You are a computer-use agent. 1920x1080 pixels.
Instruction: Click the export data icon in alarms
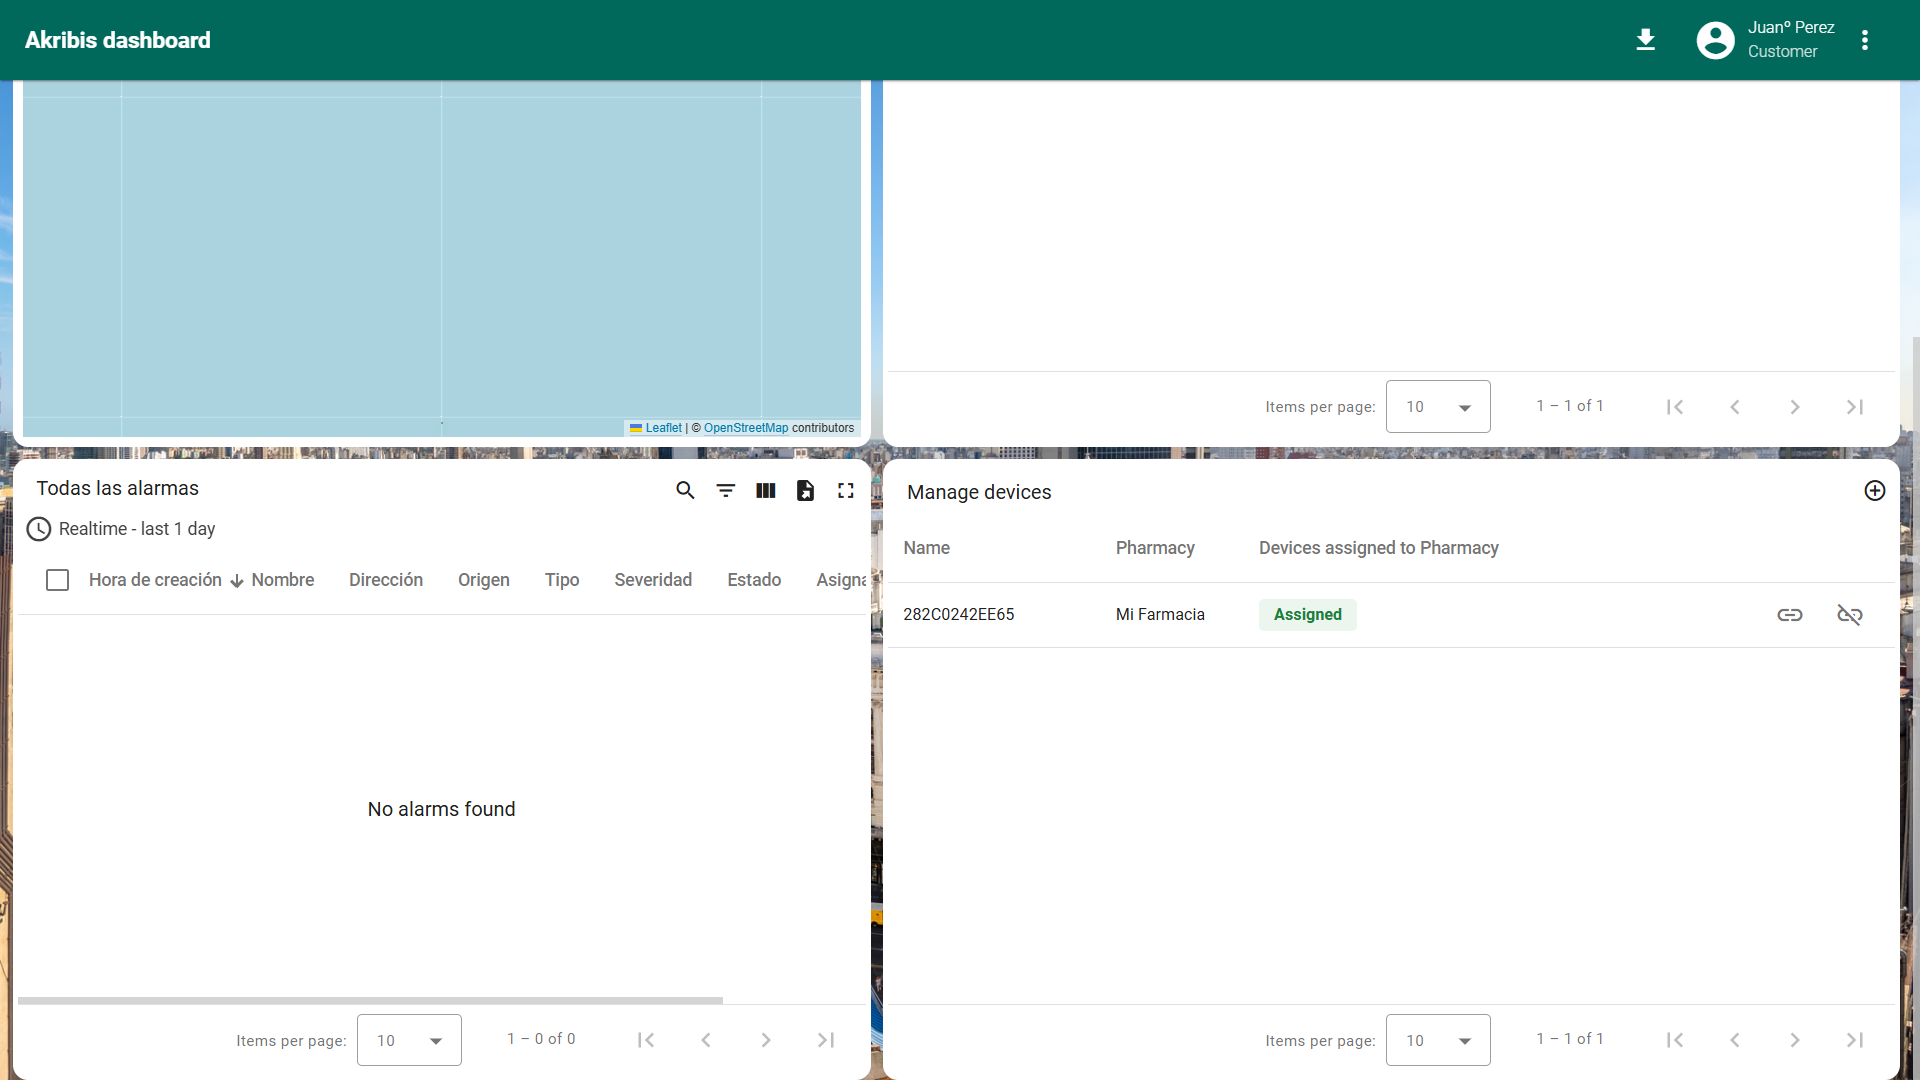point(806,490)
